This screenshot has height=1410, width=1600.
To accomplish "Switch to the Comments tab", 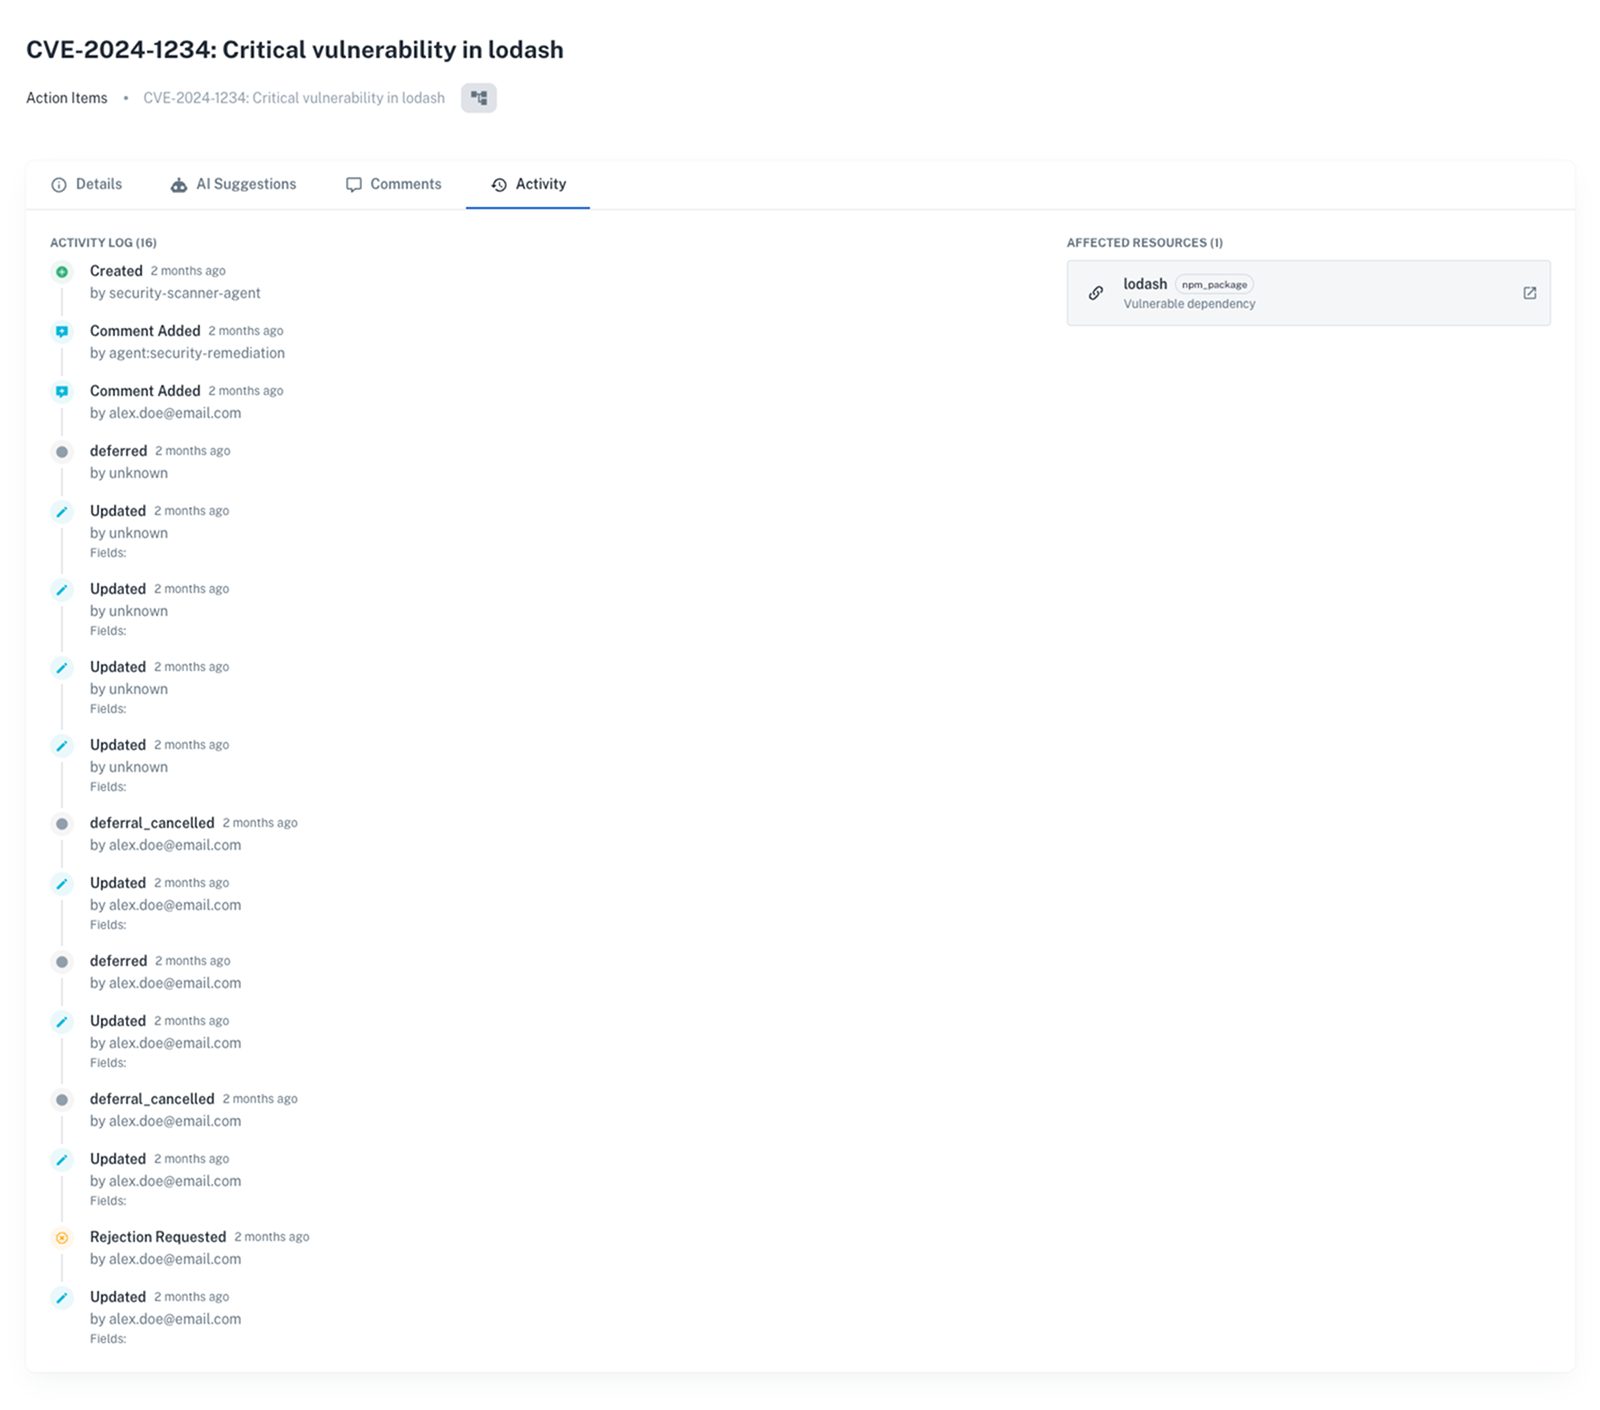I will (405, 184).
